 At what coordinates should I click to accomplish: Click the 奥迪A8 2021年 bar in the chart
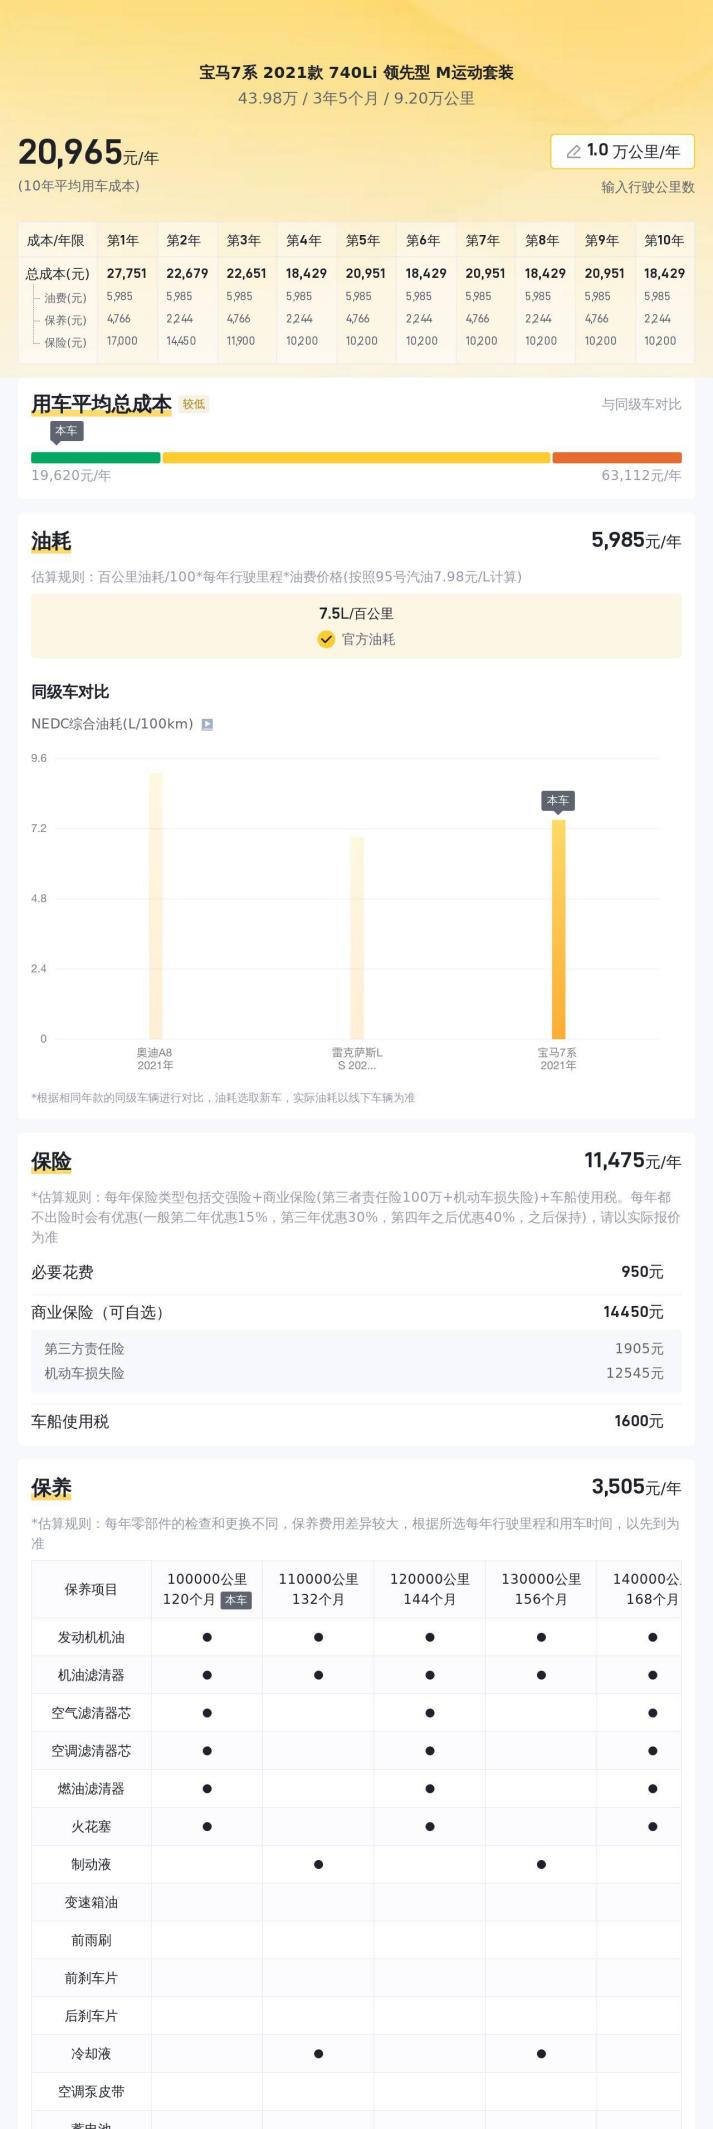156,905
